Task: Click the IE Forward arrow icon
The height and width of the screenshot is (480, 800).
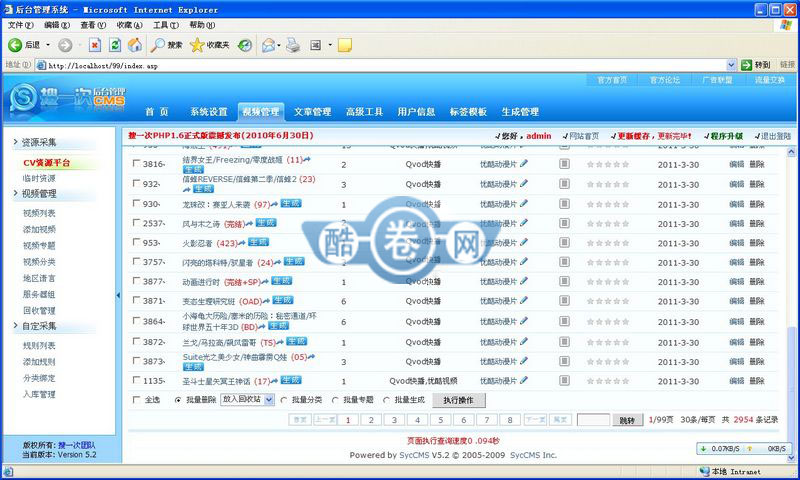Action: point(65,45)
